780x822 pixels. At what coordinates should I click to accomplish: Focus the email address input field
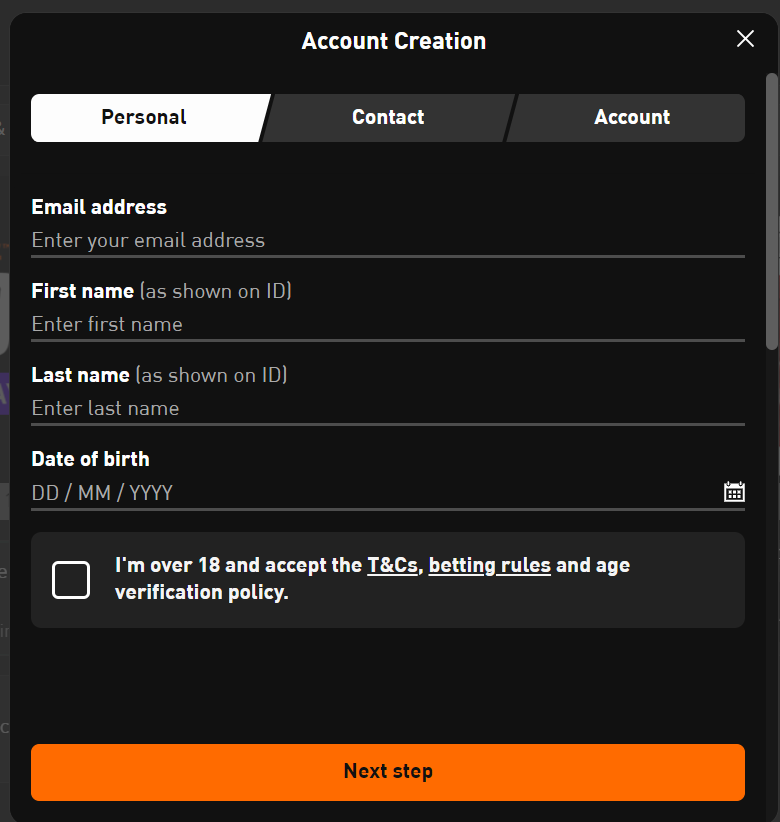[388, 241]
